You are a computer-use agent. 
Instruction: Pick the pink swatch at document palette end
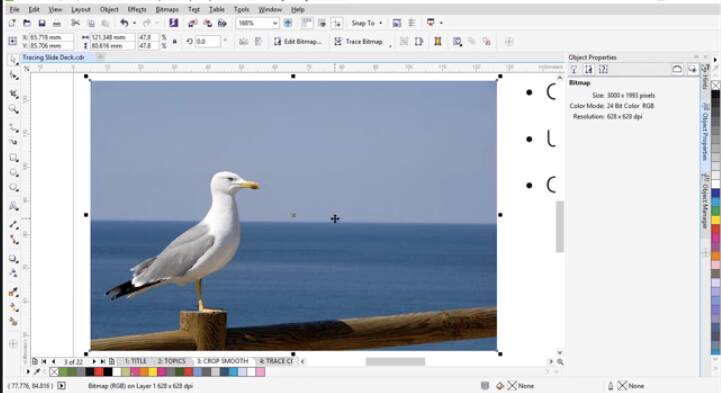(260, 372)
